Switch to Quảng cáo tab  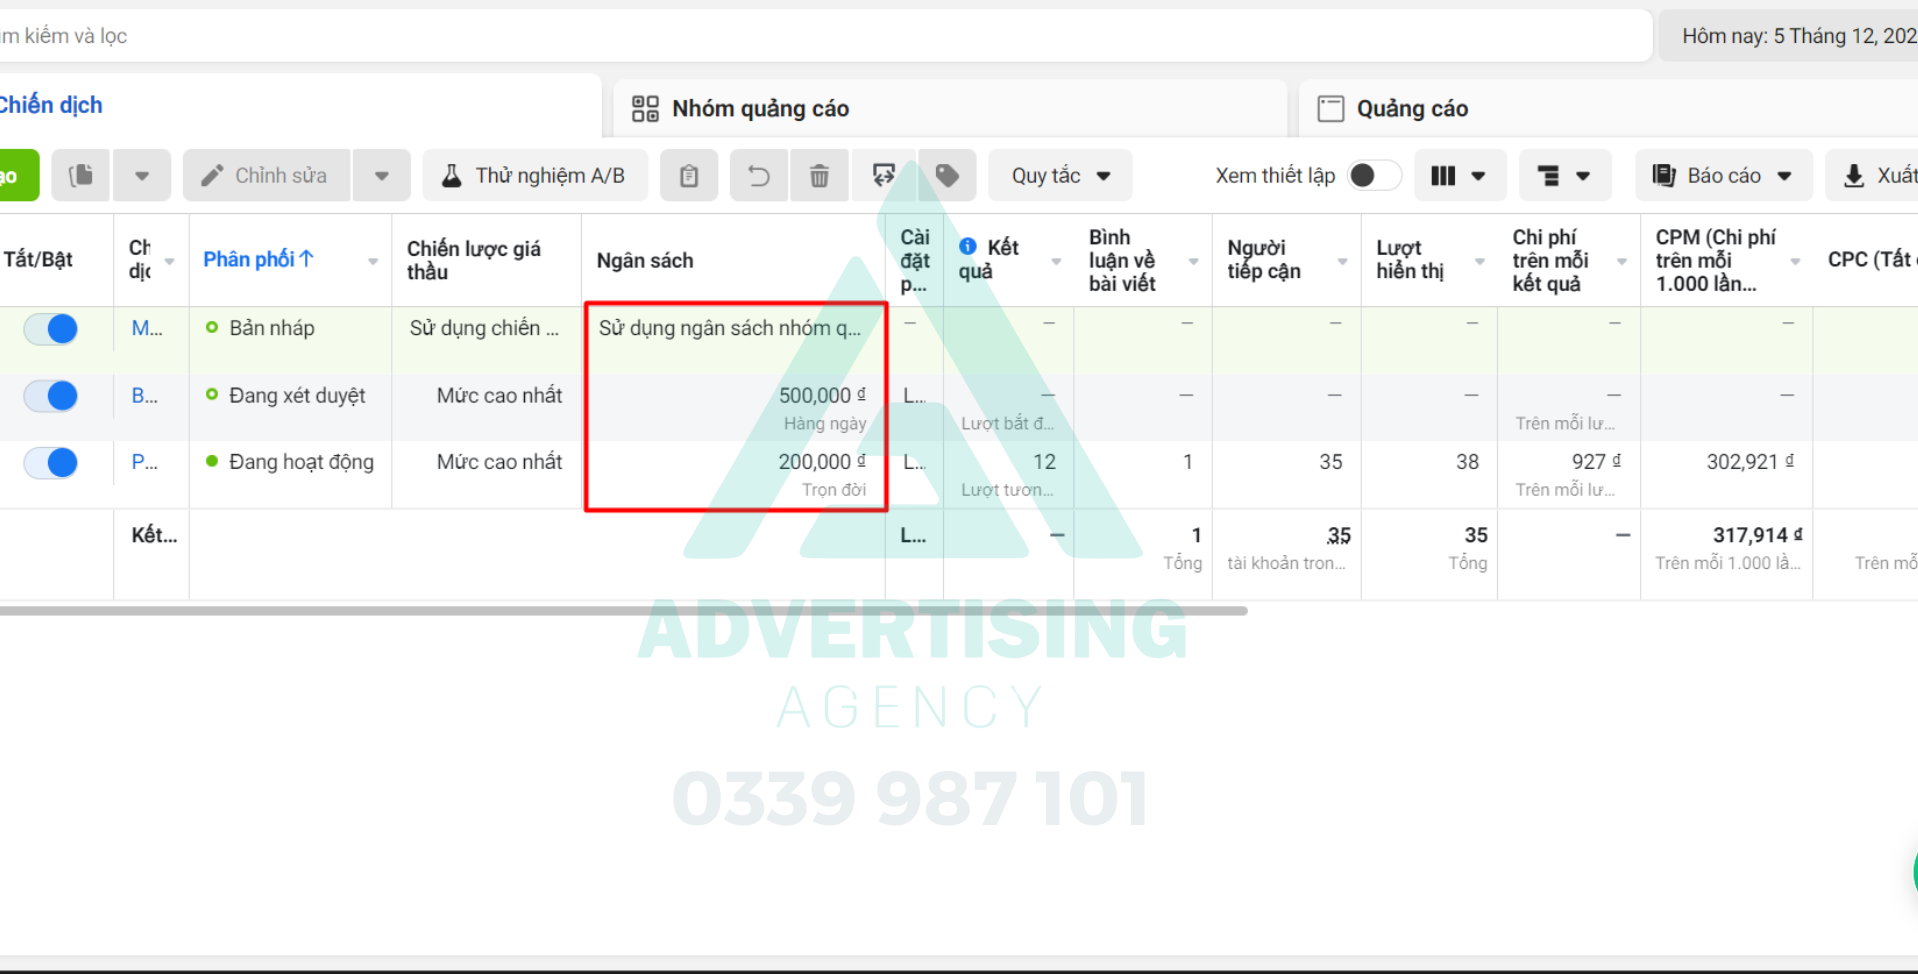pos(1411,108)
